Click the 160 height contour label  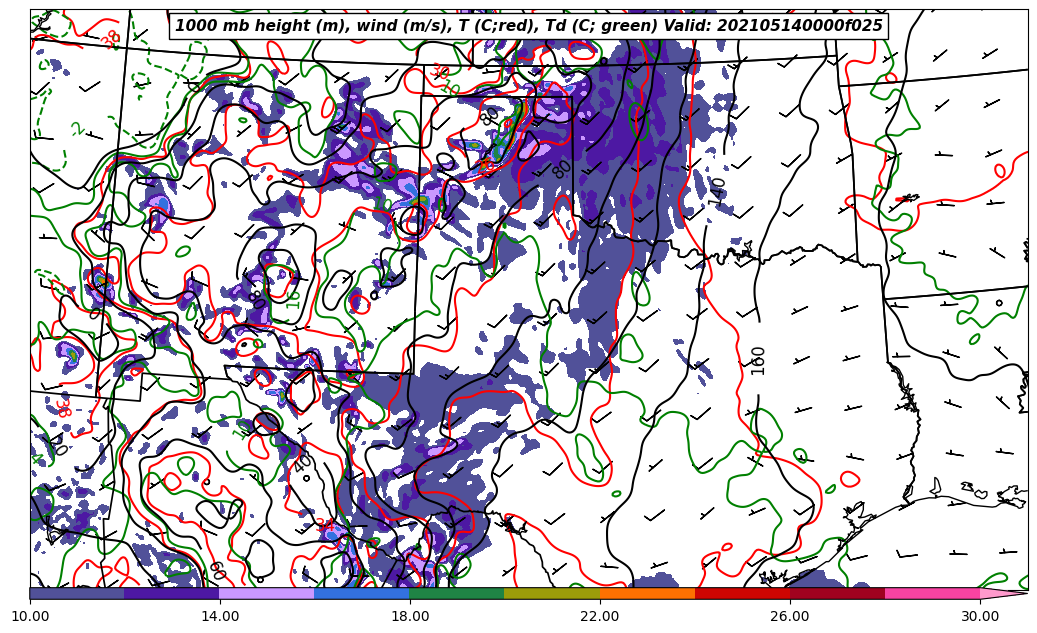click(x=758, y=360)
